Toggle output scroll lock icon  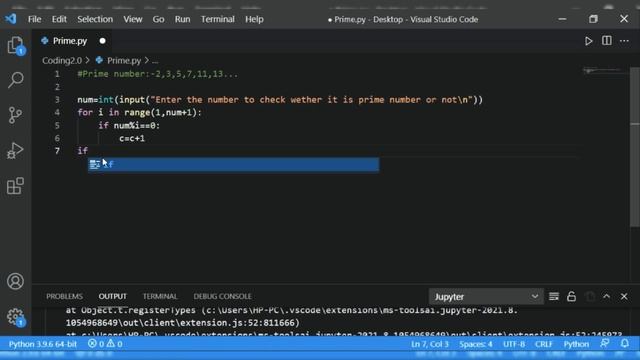(571, 296)
